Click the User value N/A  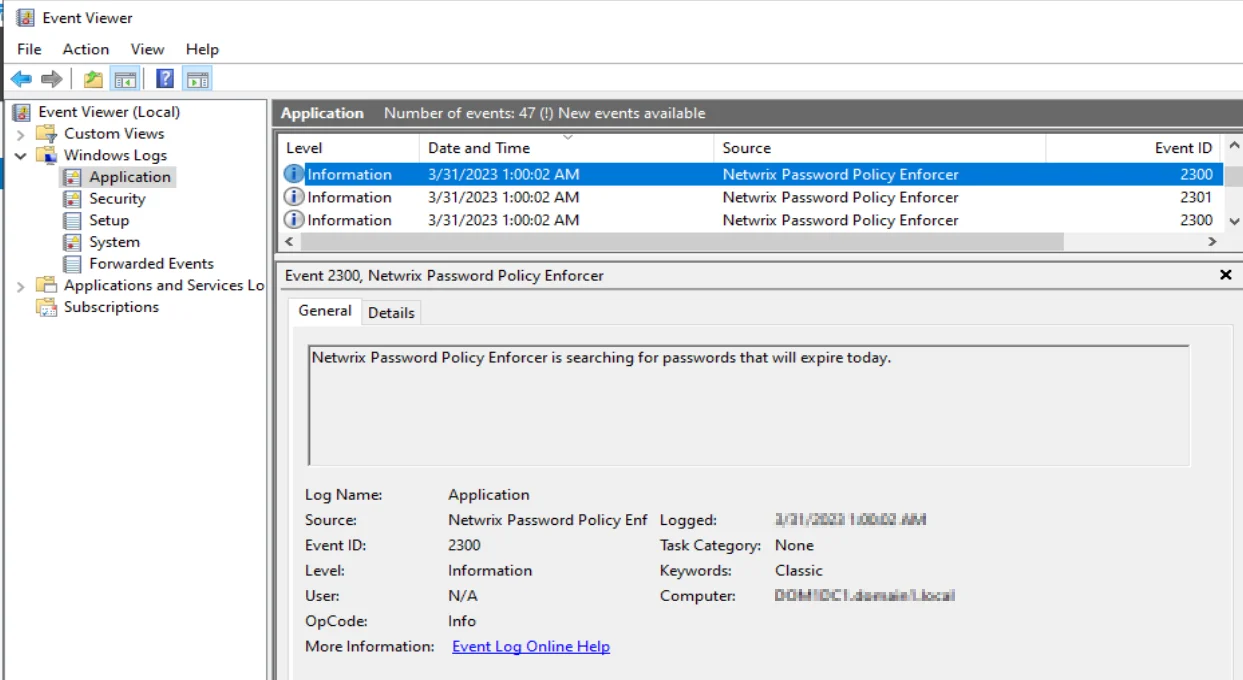[x=463, y=597]
